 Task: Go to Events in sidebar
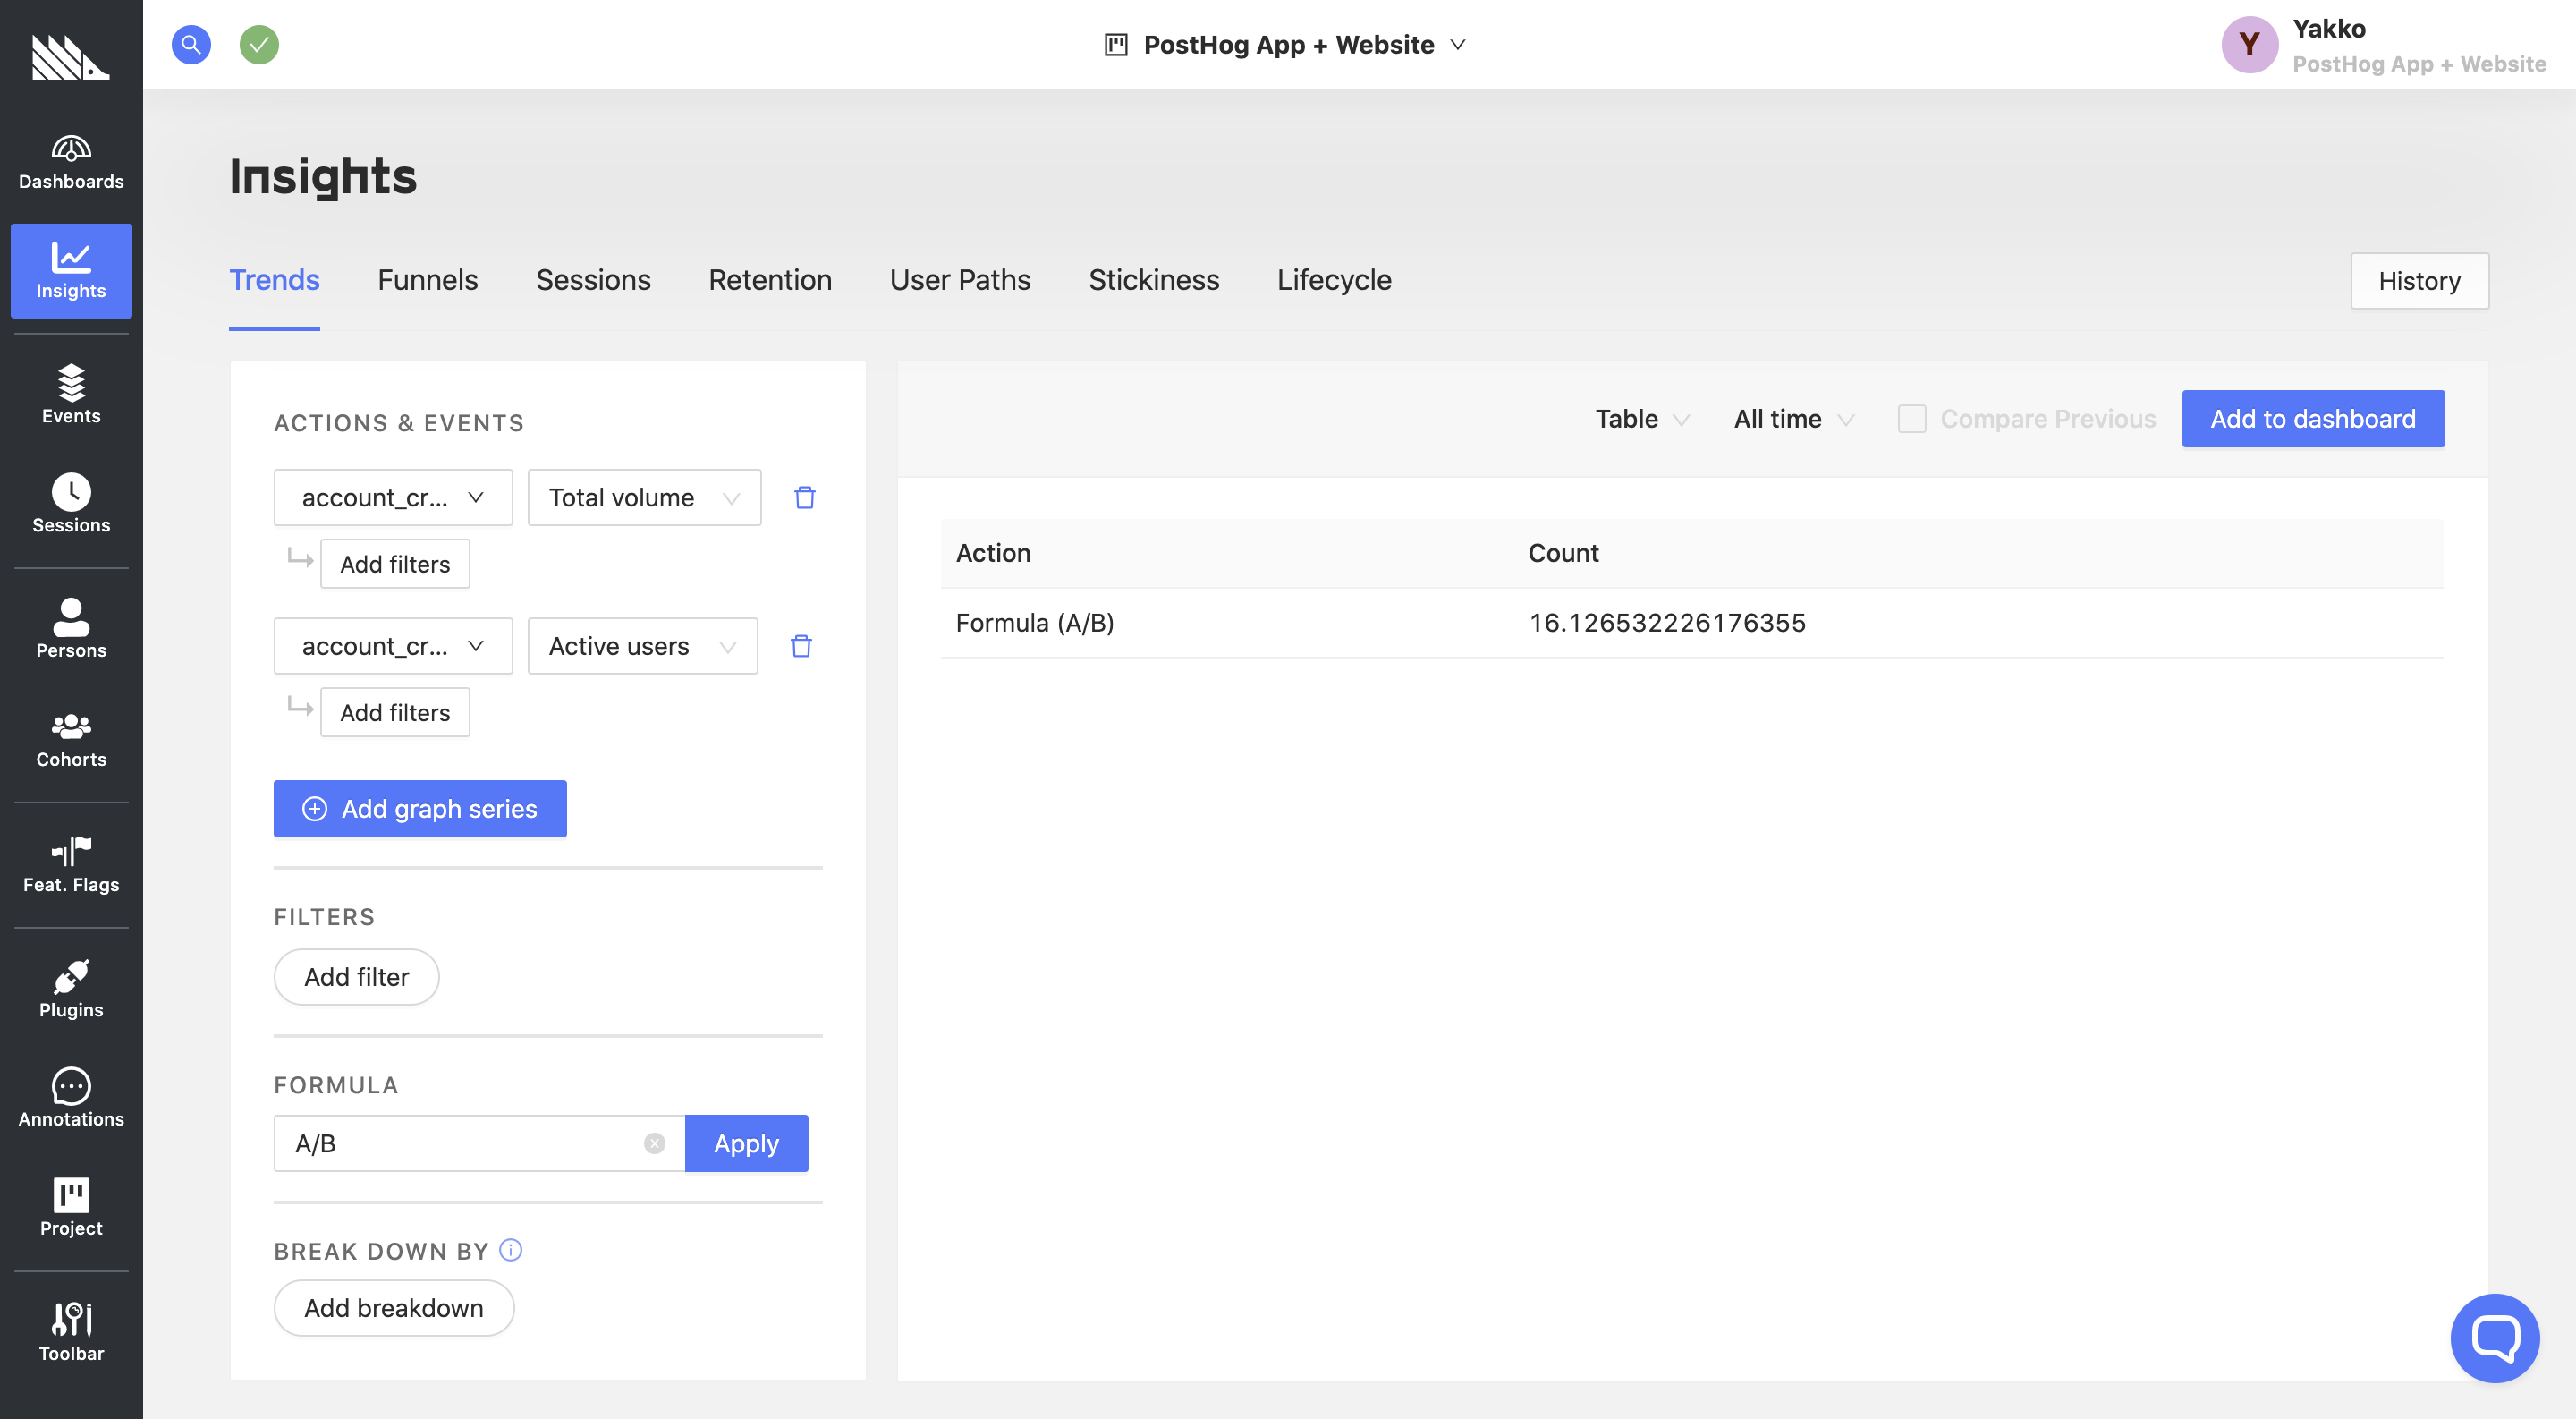click(71, 395)
